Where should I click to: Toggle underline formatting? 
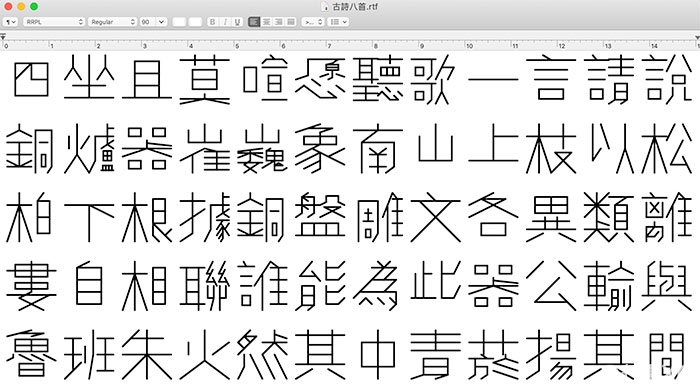pos(237,22)
